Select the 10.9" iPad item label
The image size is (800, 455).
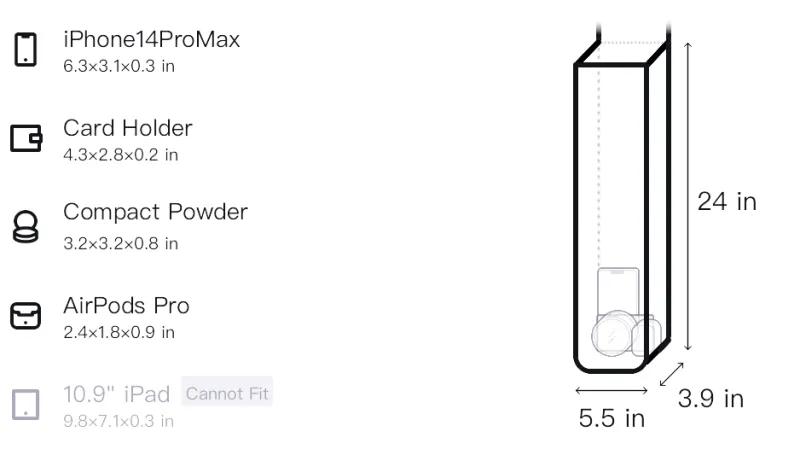coord(116,394)
